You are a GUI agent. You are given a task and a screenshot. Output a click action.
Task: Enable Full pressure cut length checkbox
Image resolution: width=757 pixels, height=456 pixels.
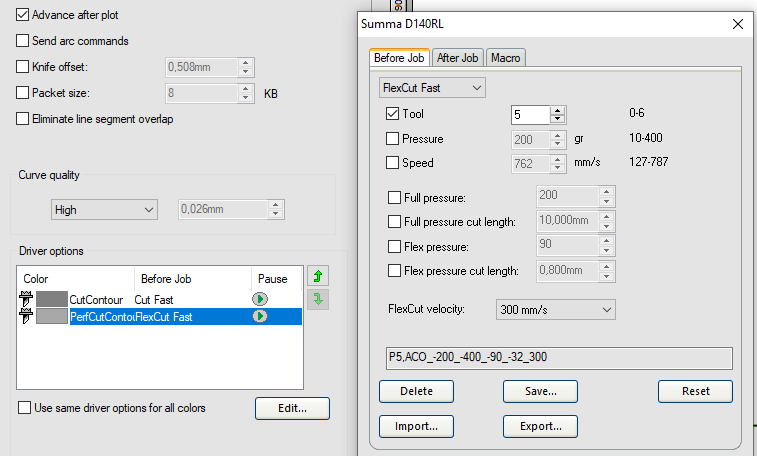394,222
